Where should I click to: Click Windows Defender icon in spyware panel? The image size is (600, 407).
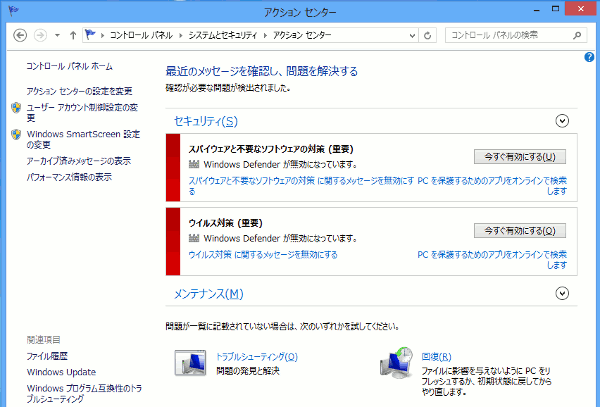[194, 164]
